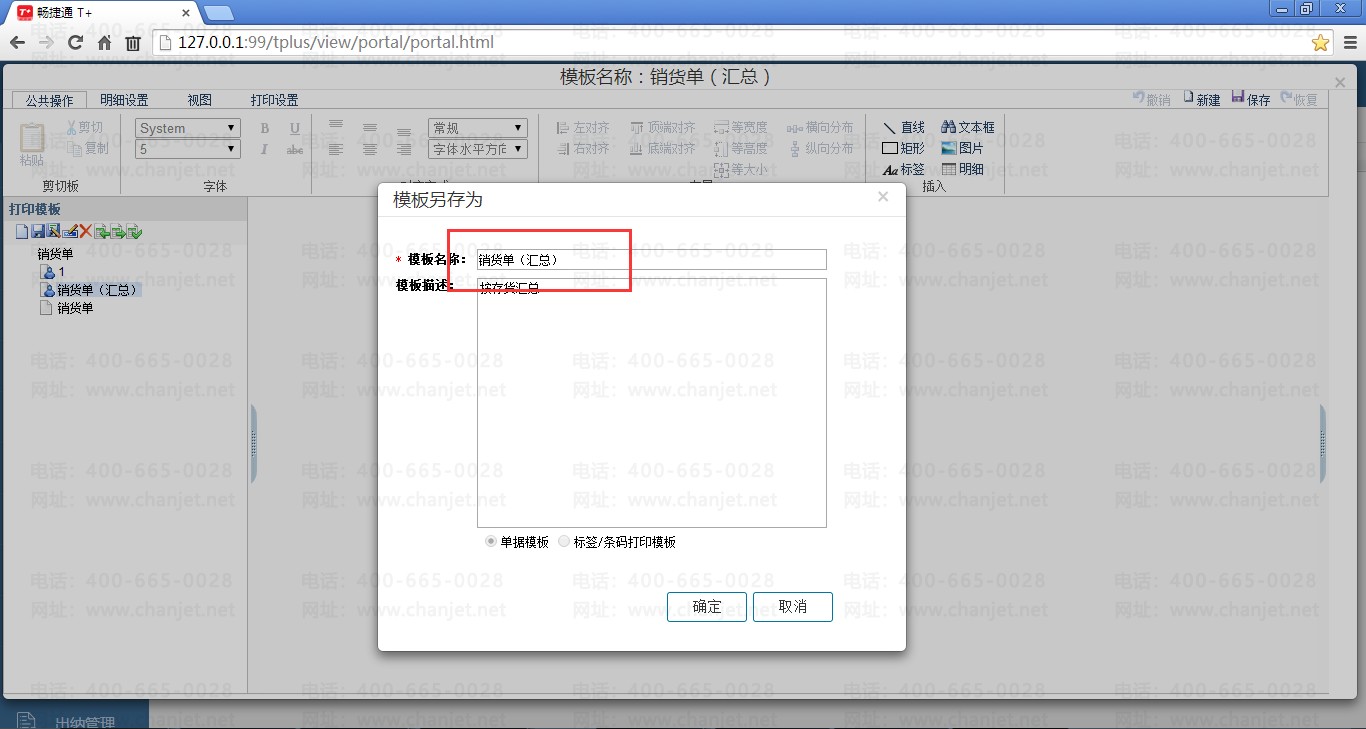Click 撤销 undo in top right
This screenshot has width=1366, height=729.
[1152, 99]
